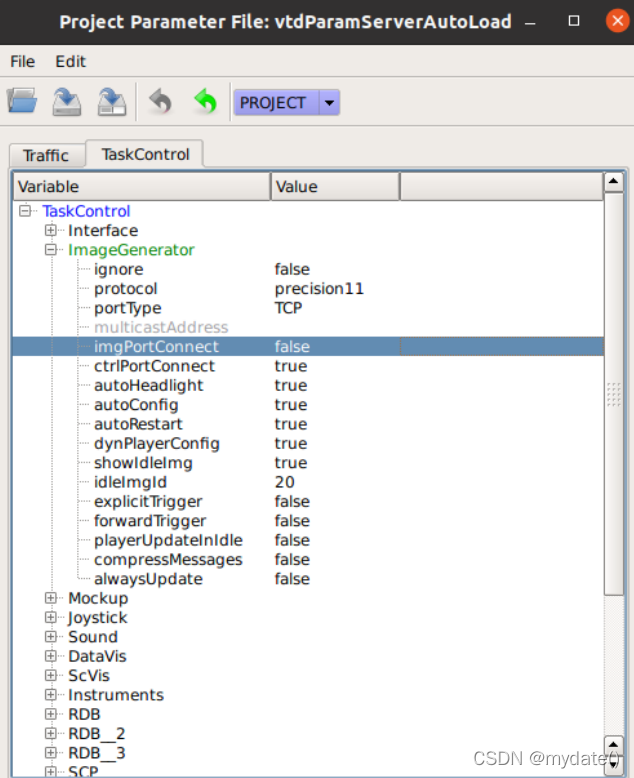
Task: Click the Value column header
Action: point(335,187)
